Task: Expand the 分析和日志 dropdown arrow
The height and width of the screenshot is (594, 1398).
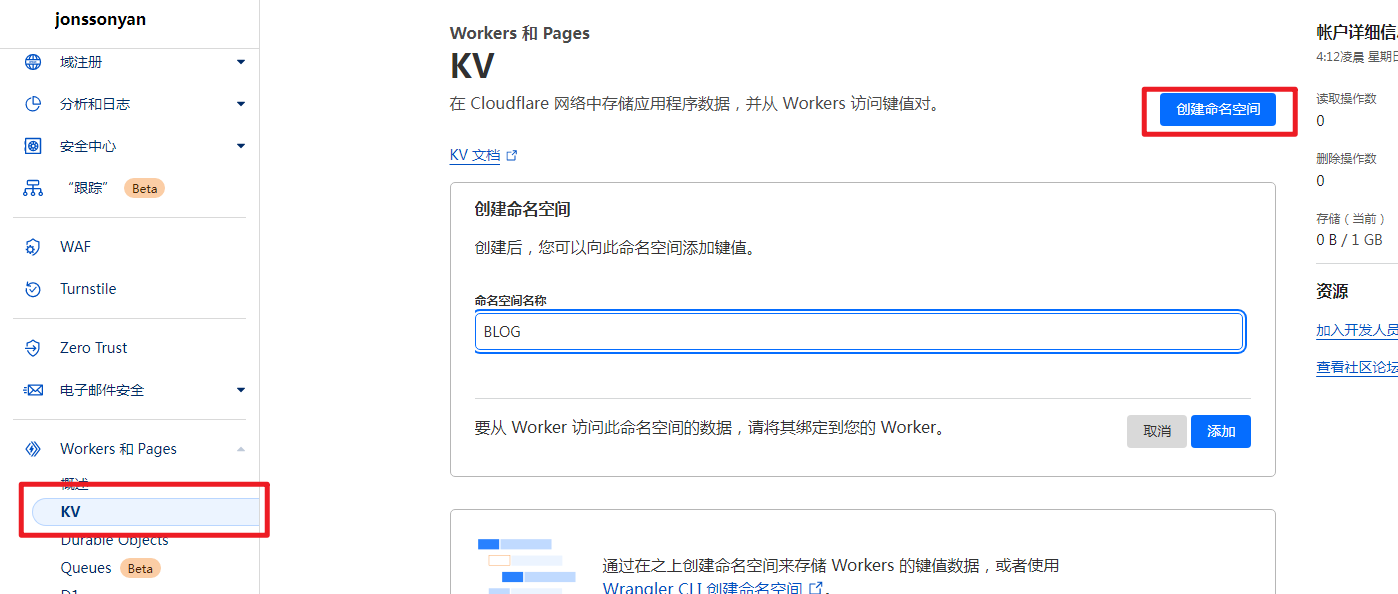Action: coord(241,104)
